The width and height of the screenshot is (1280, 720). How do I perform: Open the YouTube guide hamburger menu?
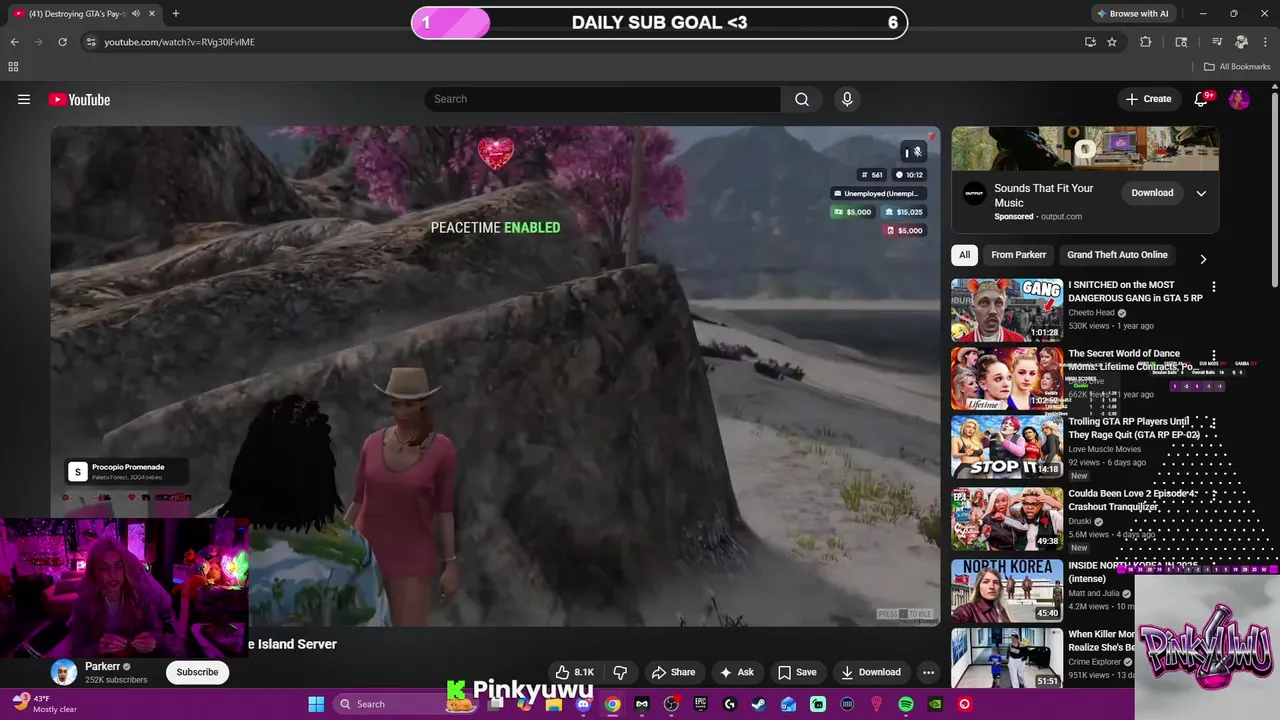[x=24, y=99]
